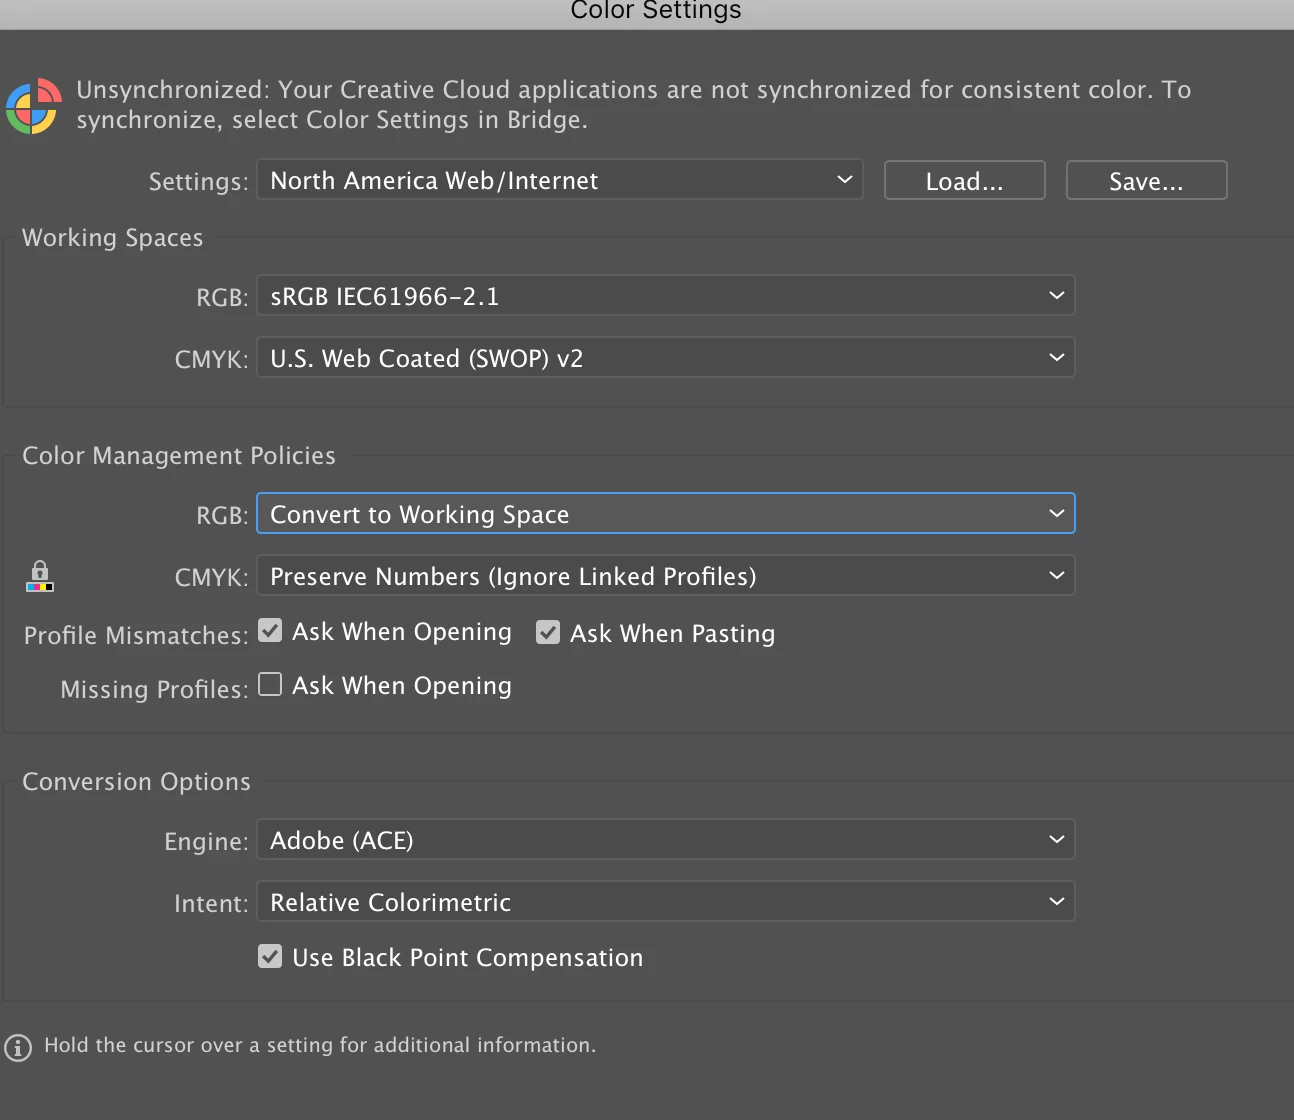
Task: Click the Color Settings window title
Action: pos(656,11)
